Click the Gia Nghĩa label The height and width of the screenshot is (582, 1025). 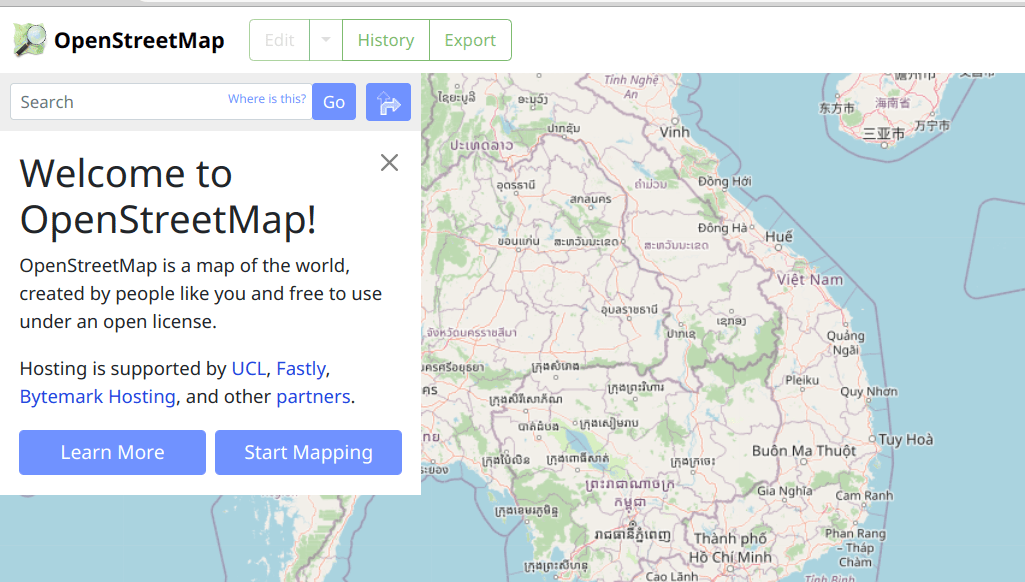pos(784,491)
